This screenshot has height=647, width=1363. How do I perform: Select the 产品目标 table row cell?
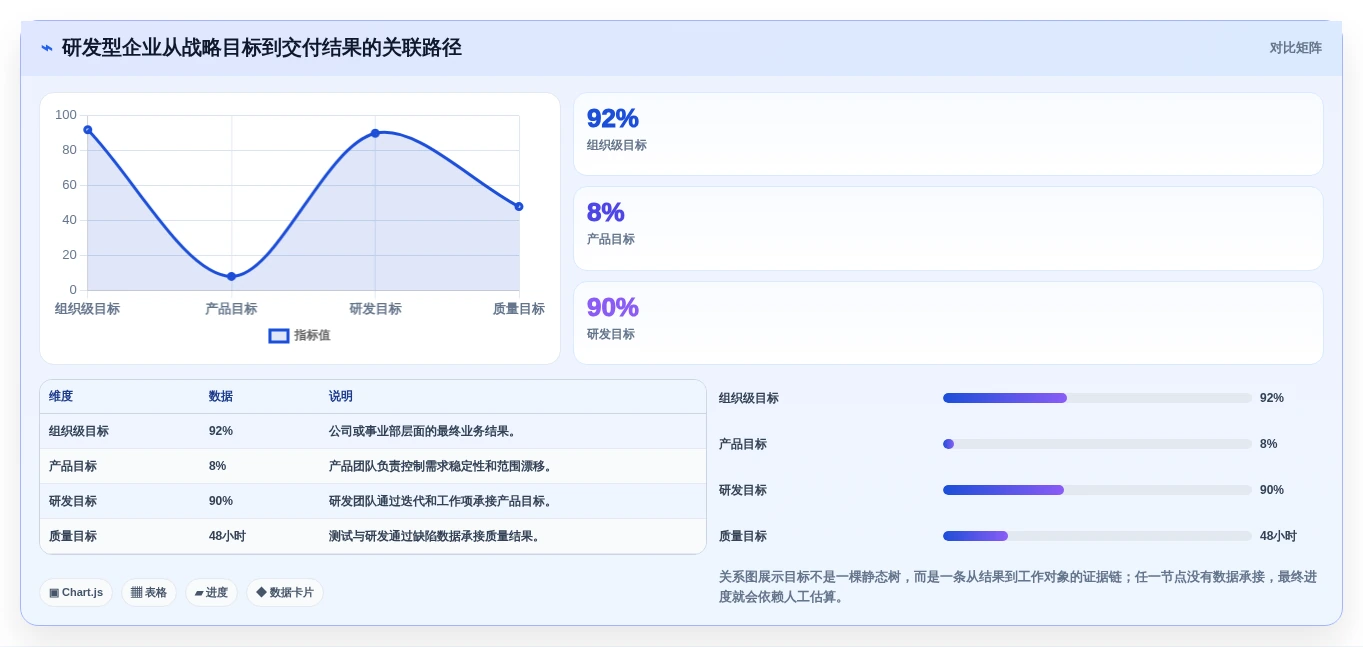pyautogui.click(x=73, y=466)
